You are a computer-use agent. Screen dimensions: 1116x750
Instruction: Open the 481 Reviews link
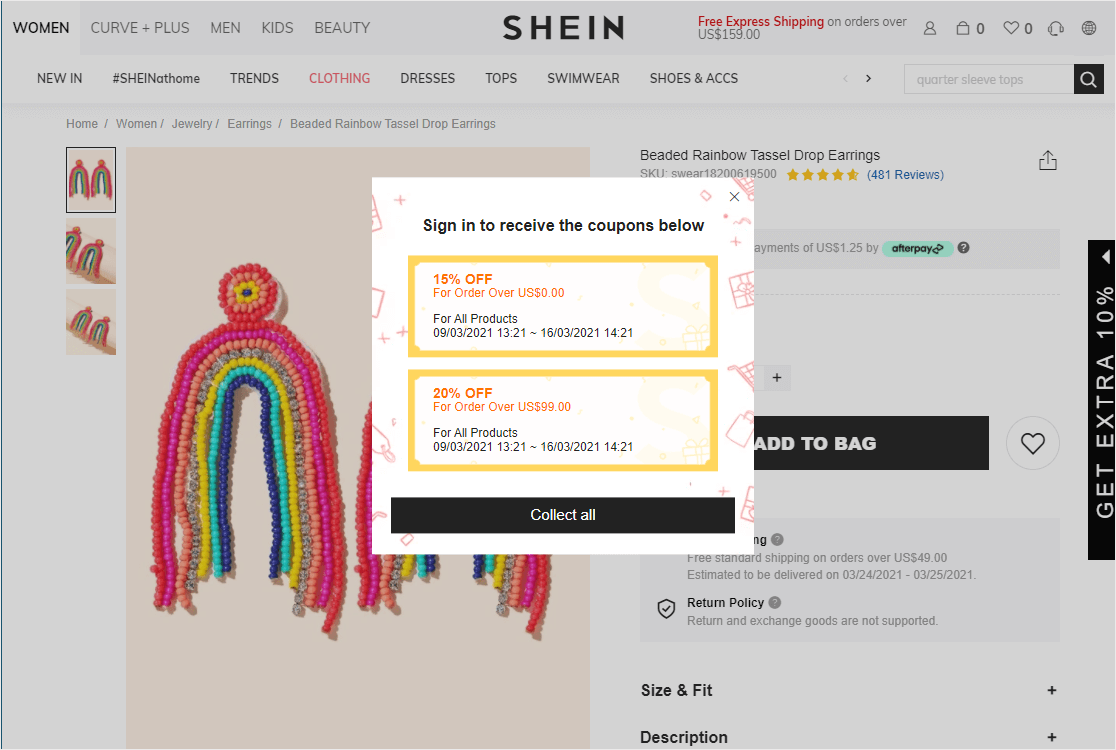click(905, 175)
